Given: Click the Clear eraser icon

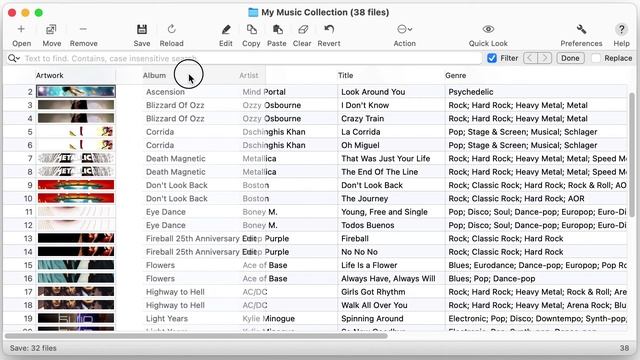Looking at the screenshot, I should point(302,29).
